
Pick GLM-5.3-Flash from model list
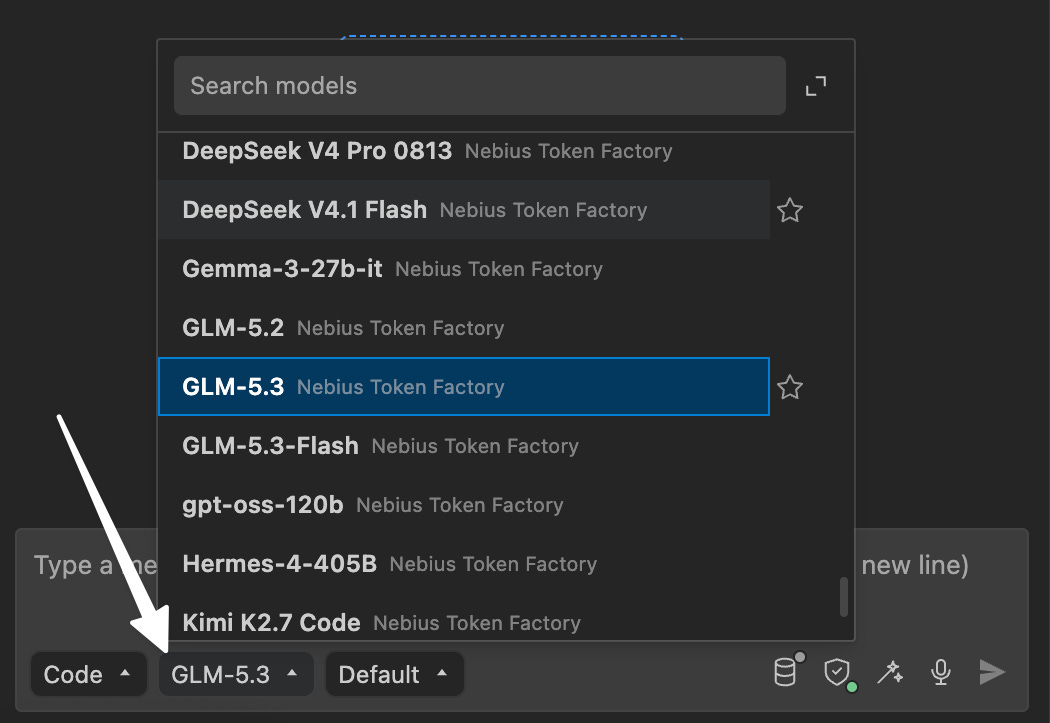pos(464,446)
